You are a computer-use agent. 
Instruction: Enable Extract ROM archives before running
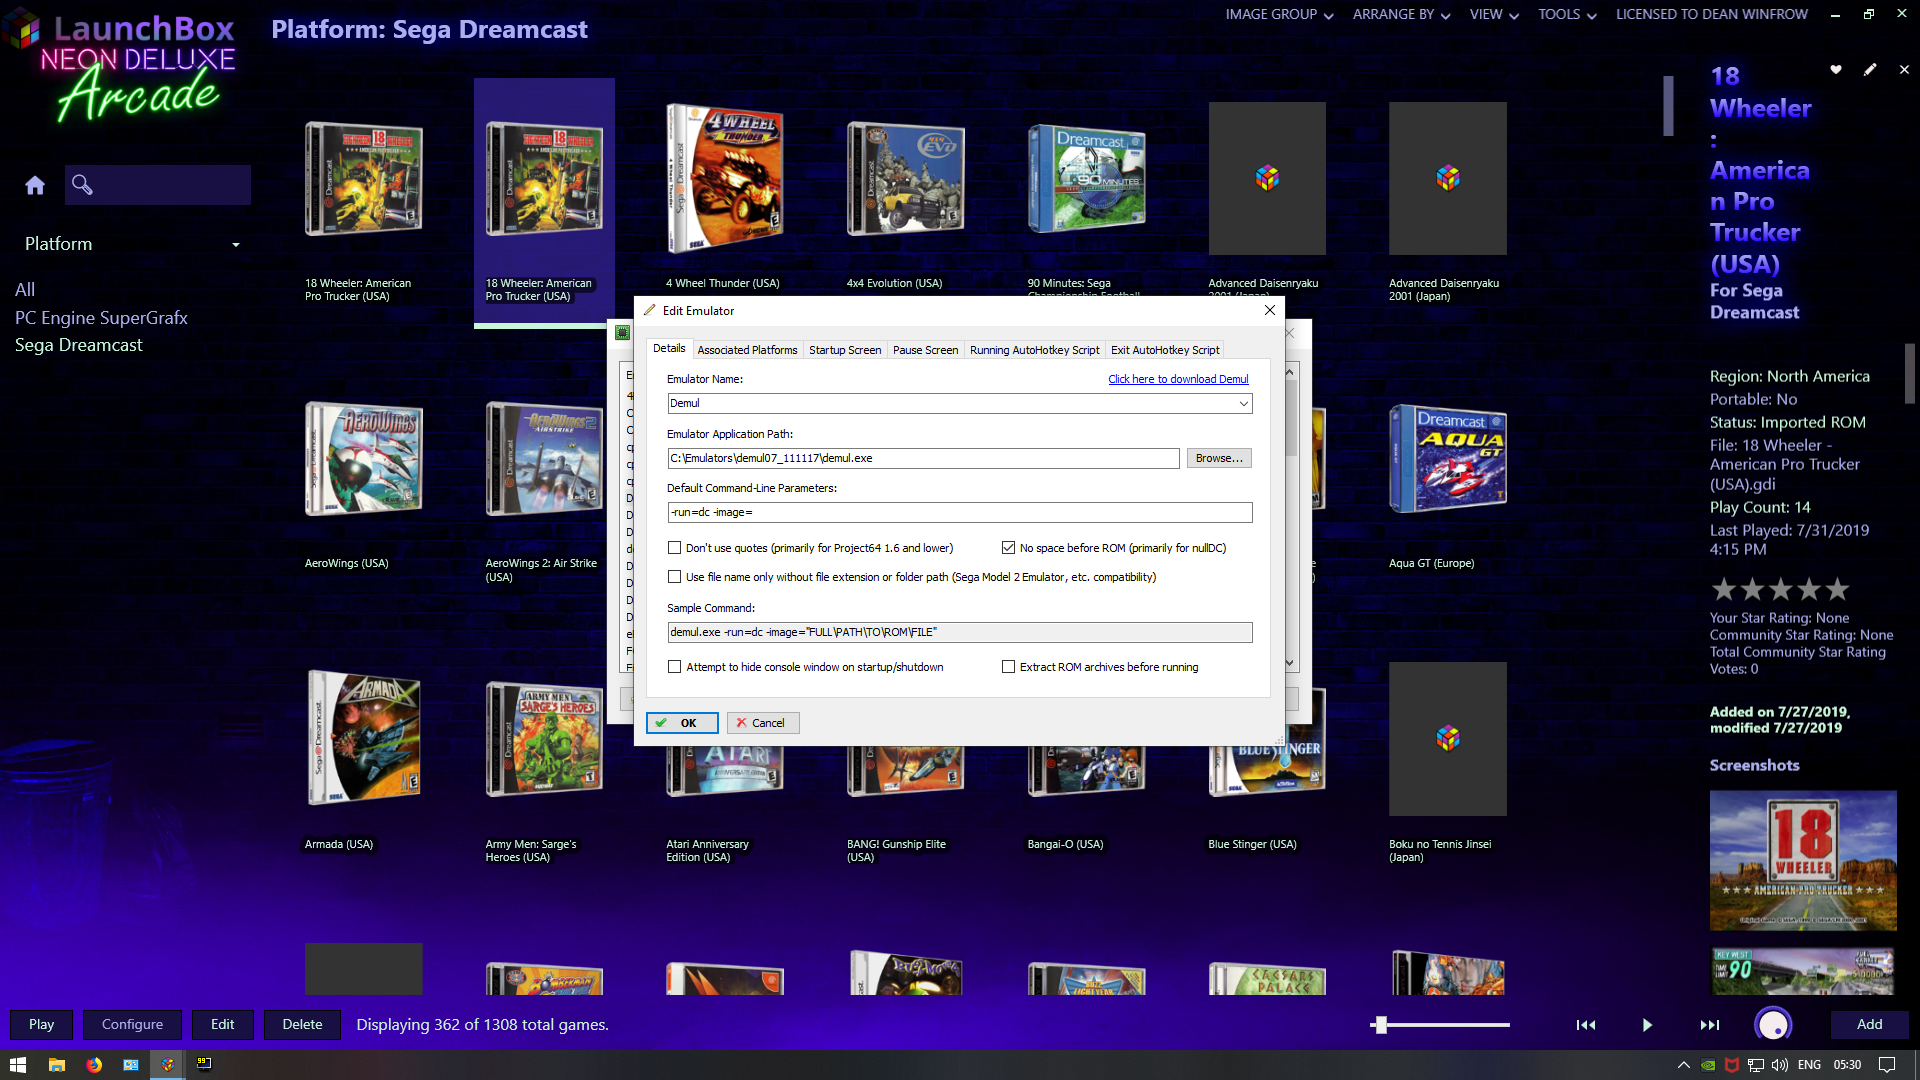click(x=1008, y=667)
